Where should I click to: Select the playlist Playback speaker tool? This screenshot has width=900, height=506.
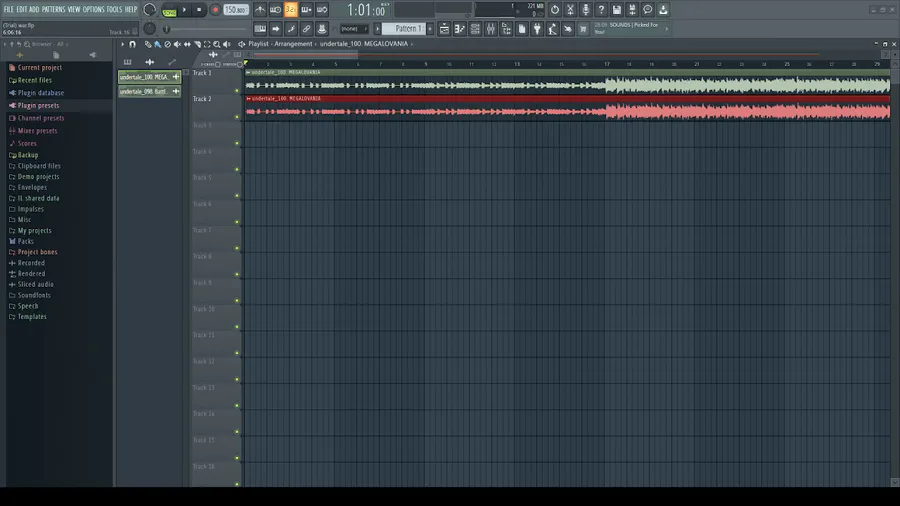tap(227, 44)
